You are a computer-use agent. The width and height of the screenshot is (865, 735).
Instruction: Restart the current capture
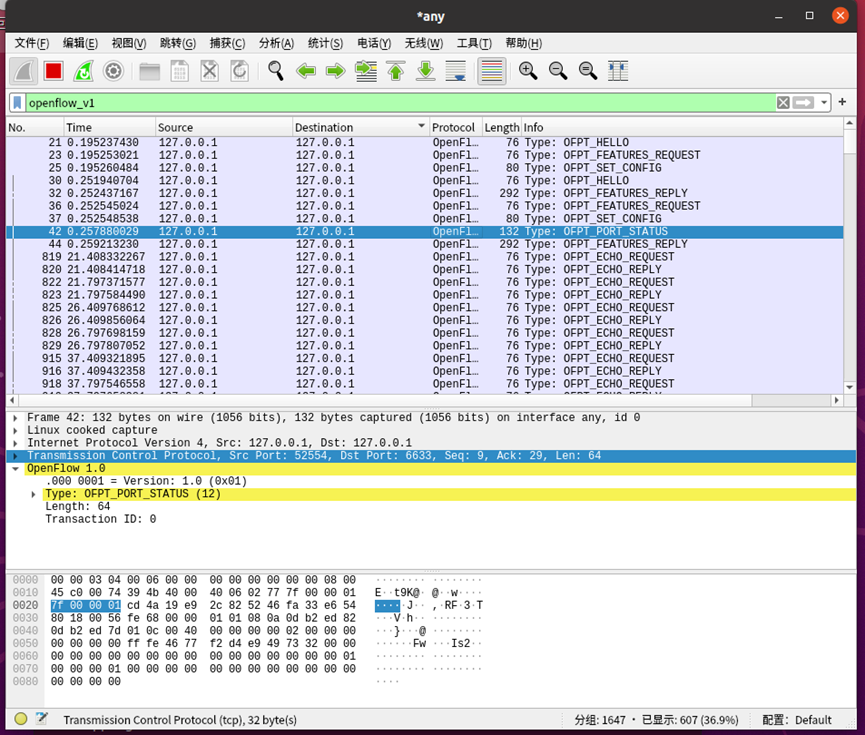tap(84, 71)
